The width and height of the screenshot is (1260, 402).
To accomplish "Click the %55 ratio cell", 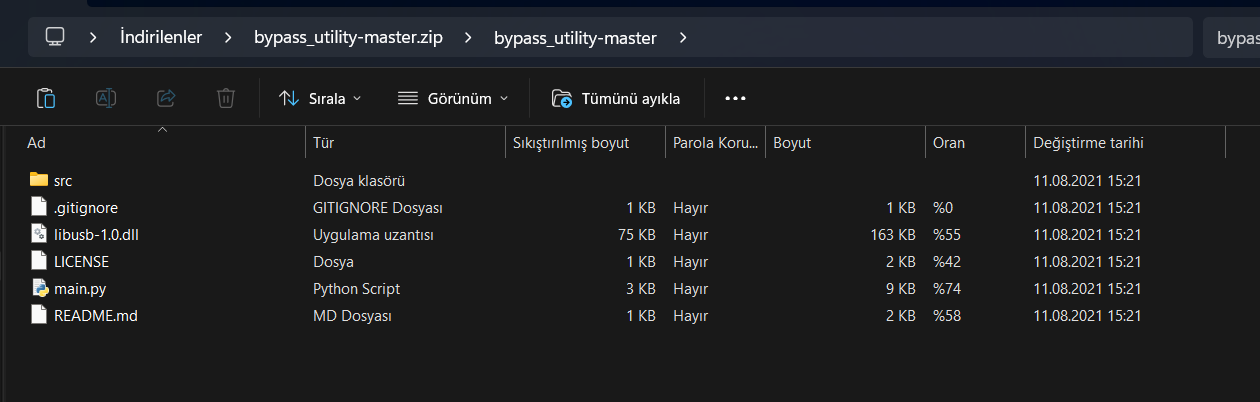I will point(946,235).
